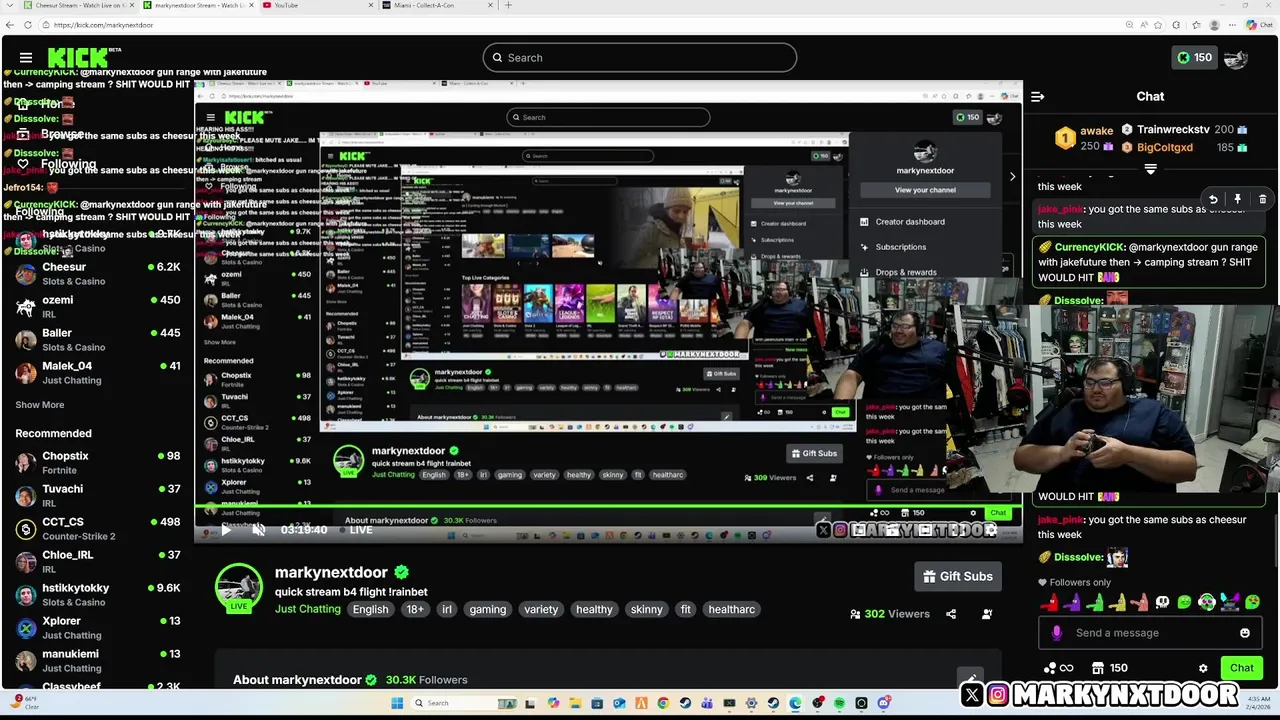
Task: Click the channel points infinity icon
Action: [1059, 668]
